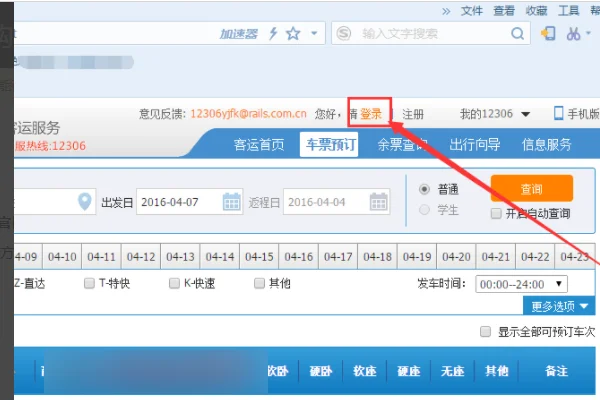Open the return date calendar icon
Viewport: 600px width, 400px height.
[378, 202]
